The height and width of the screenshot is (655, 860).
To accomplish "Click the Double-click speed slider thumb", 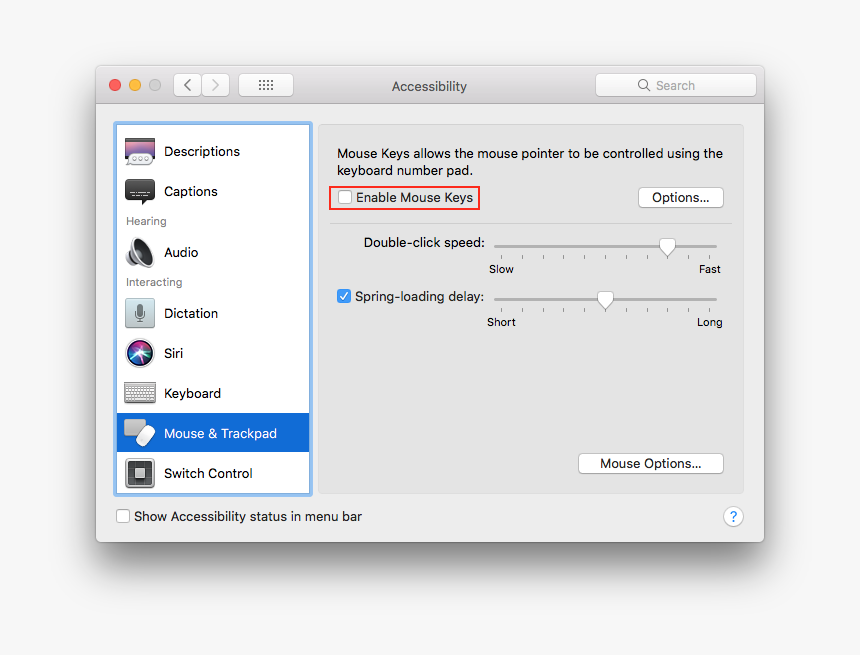I will [x=667, y=247].
